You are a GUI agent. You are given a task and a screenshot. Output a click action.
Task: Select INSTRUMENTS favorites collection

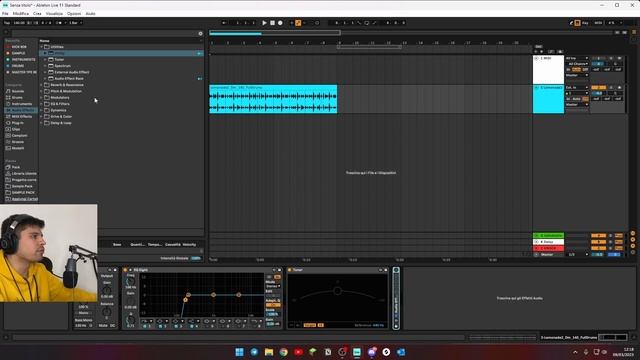[x=23, y=60]
